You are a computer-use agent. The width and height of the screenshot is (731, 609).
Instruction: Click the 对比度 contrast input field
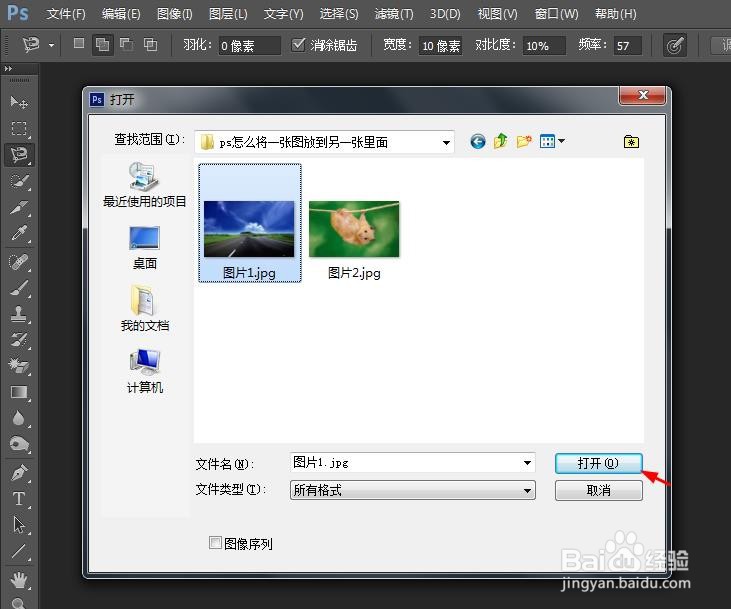click(x=544, y=46)
